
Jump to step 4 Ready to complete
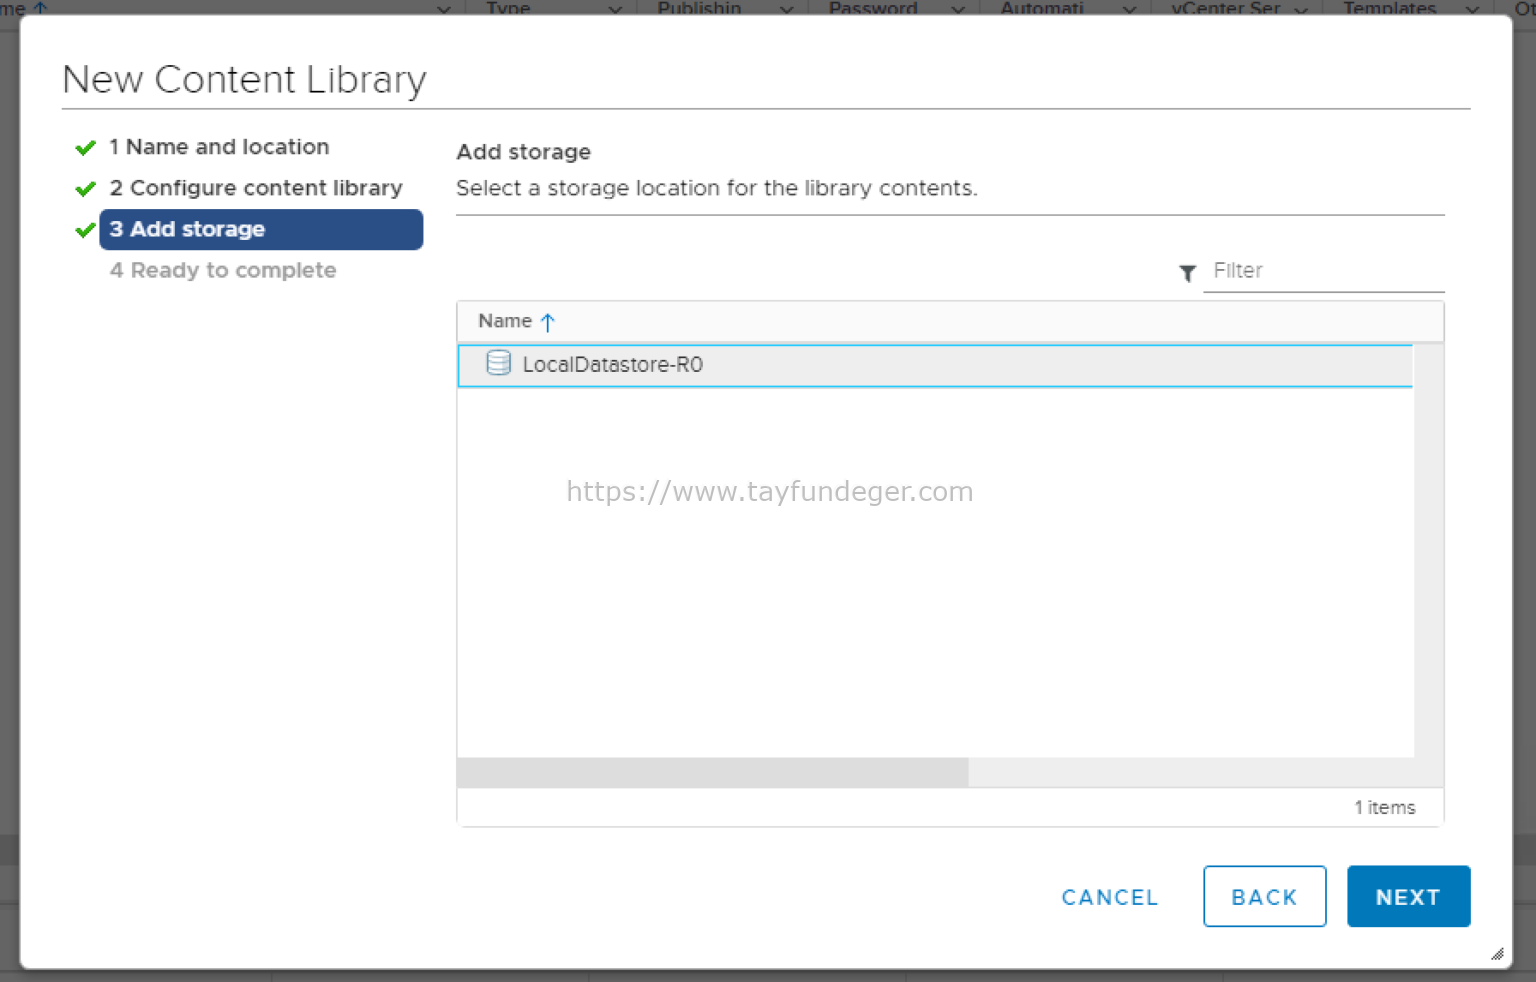[223, 270]
